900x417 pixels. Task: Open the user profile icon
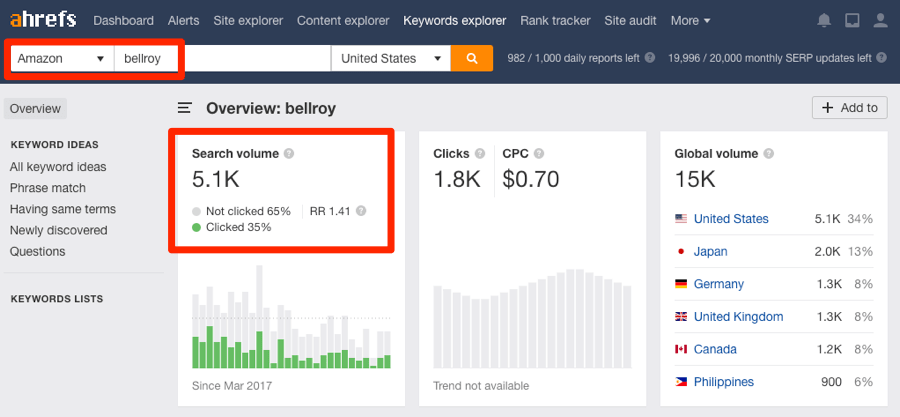click(x=880, y=21)
